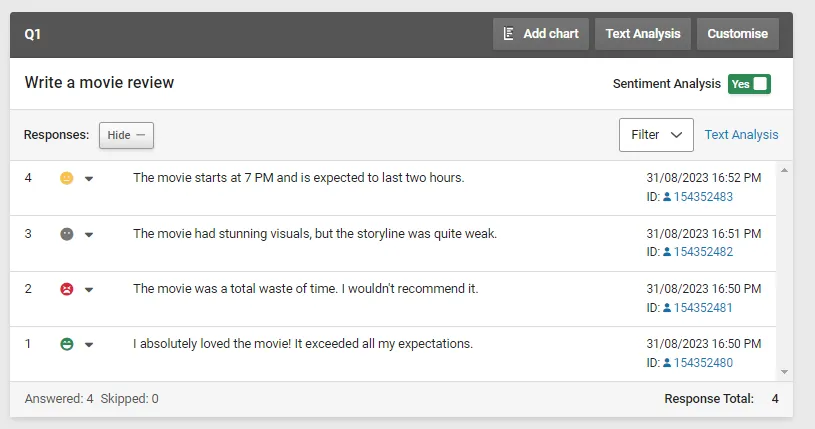Toggle the Sentiment Analysis Yes switch
The width and height of the screenshot is (815, 429).
coord(749,84)
